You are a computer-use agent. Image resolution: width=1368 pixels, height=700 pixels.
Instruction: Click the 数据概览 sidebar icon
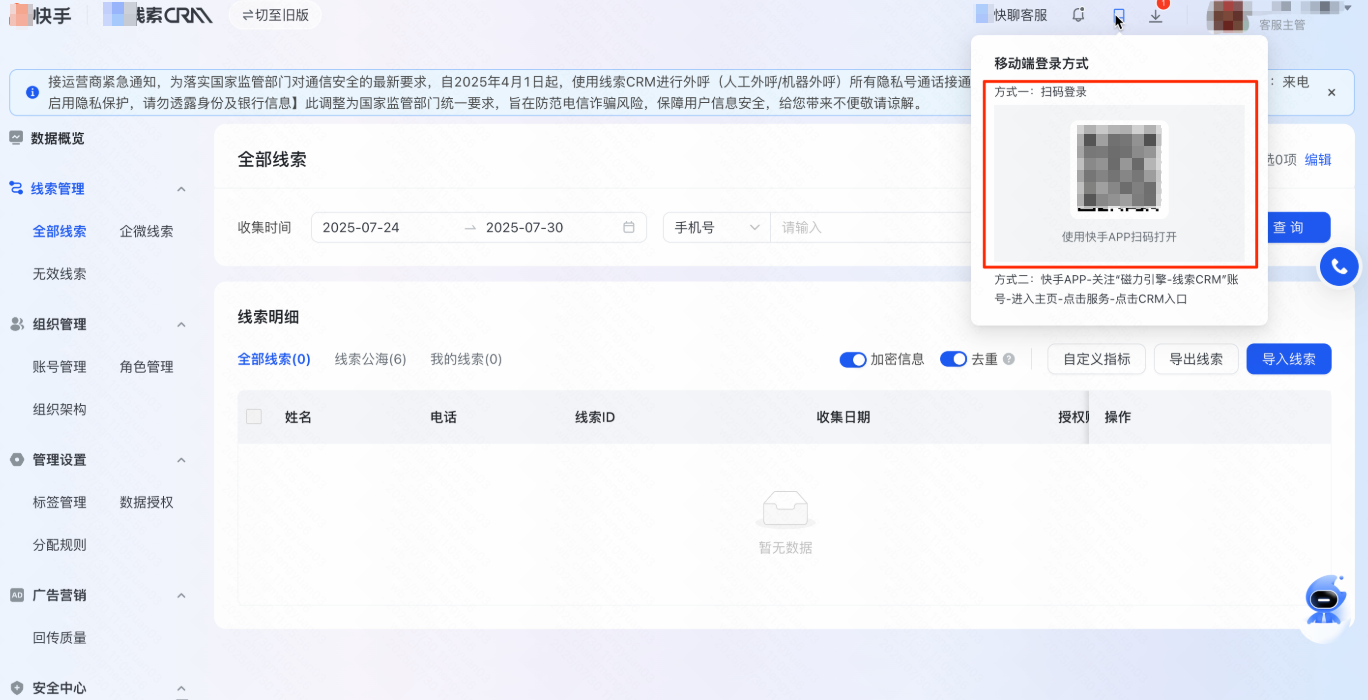[16, 138]
